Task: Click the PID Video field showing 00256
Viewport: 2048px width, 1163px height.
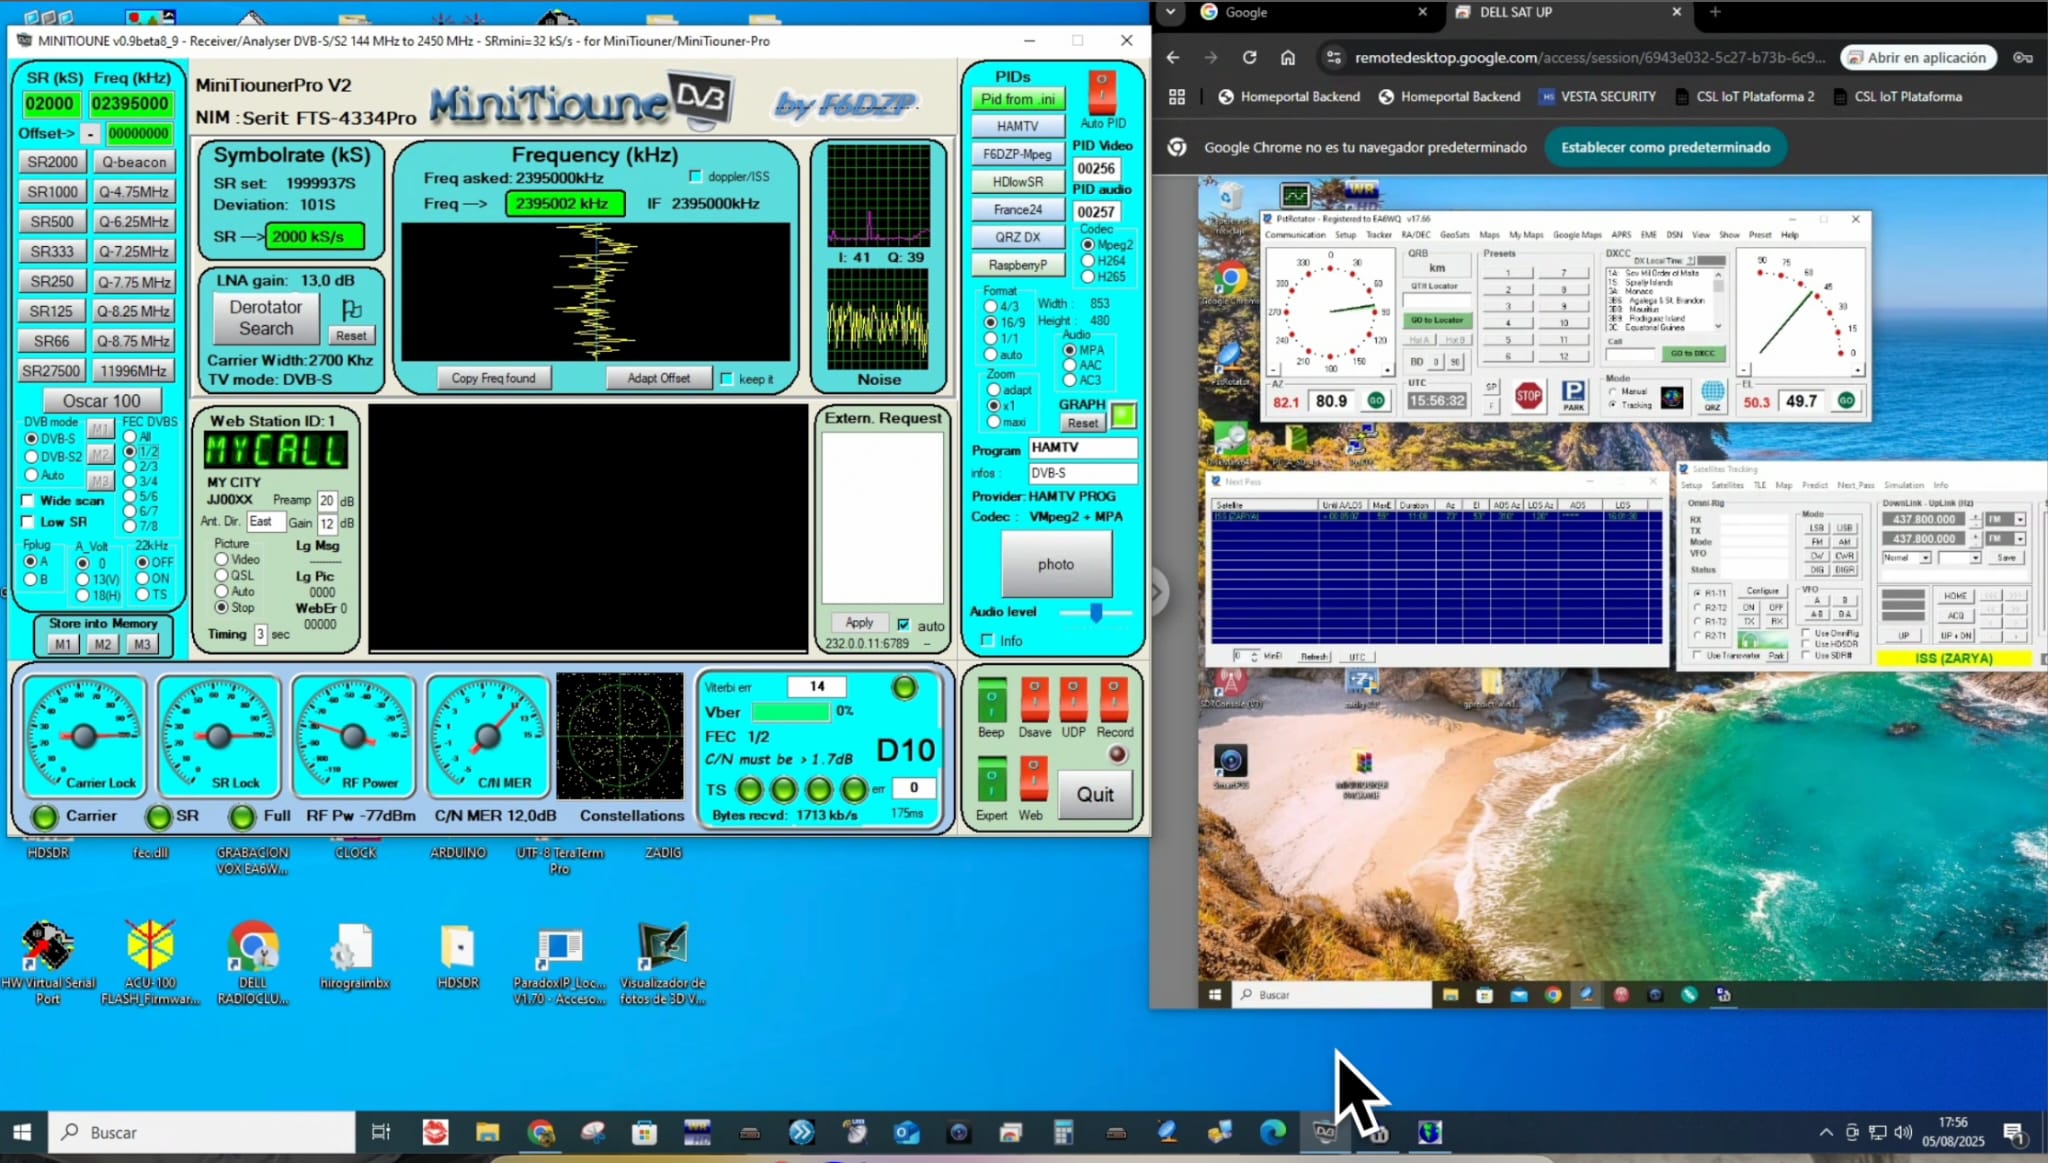Action: point(1096,168)
